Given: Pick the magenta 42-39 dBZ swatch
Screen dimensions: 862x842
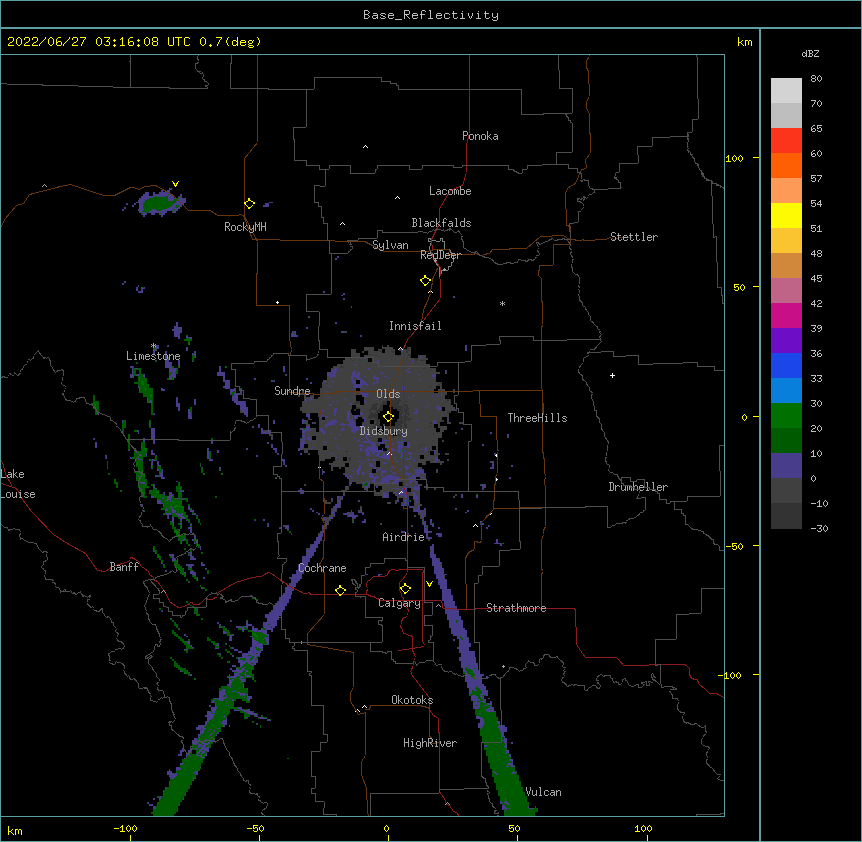Looking at the screenshot, I should [786, 315].
